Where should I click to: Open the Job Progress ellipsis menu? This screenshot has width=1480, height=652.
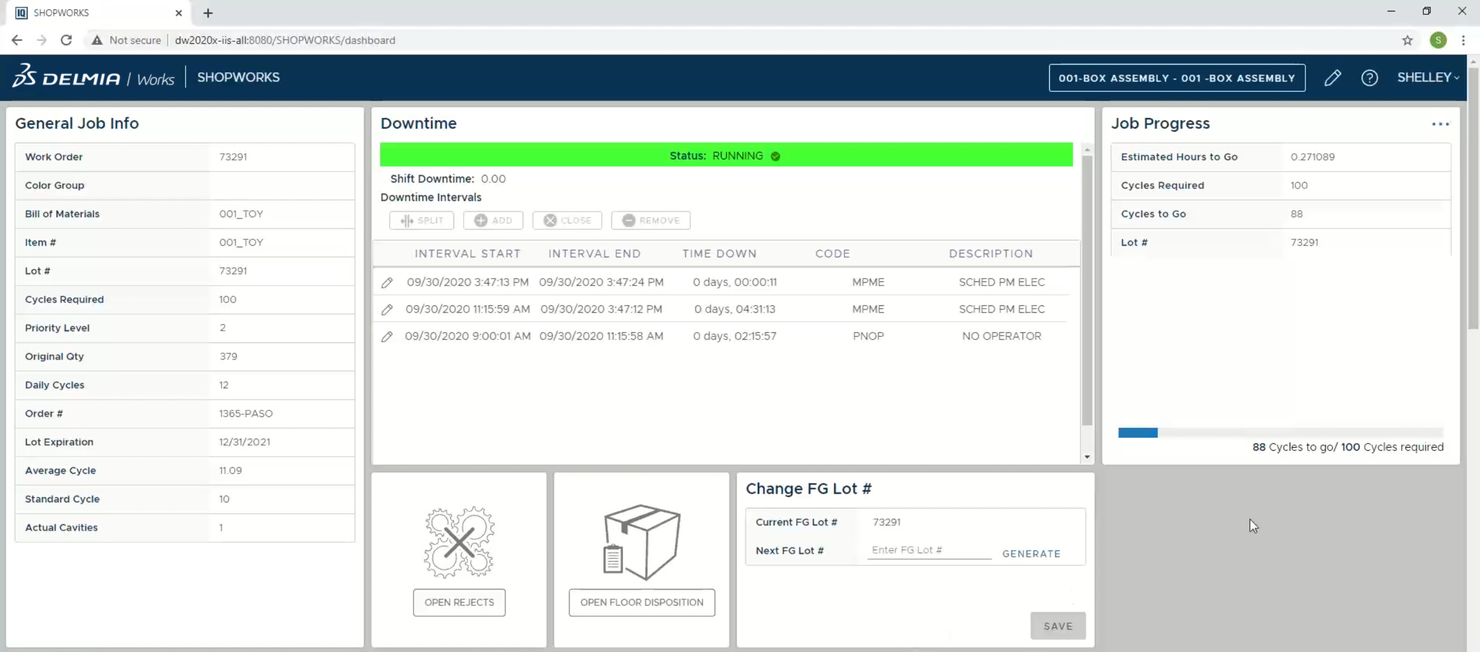click(1440, 123)
